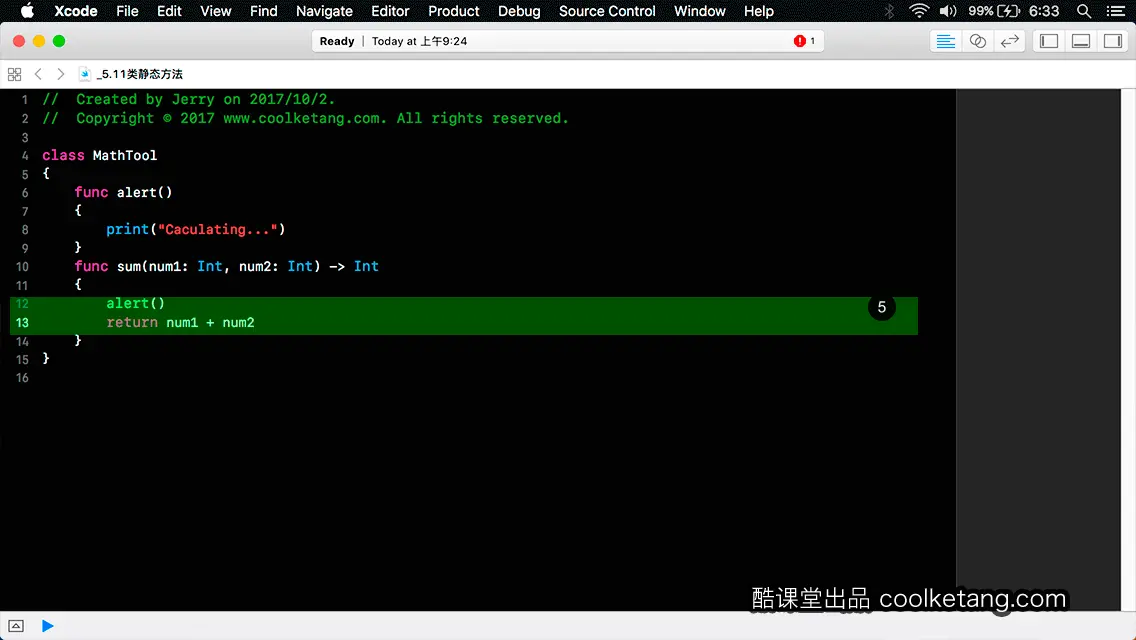This screenshot has height=640, width=1136.
Task: Click the 'class MathTool' declaration
Action: (x=99, y=155)
